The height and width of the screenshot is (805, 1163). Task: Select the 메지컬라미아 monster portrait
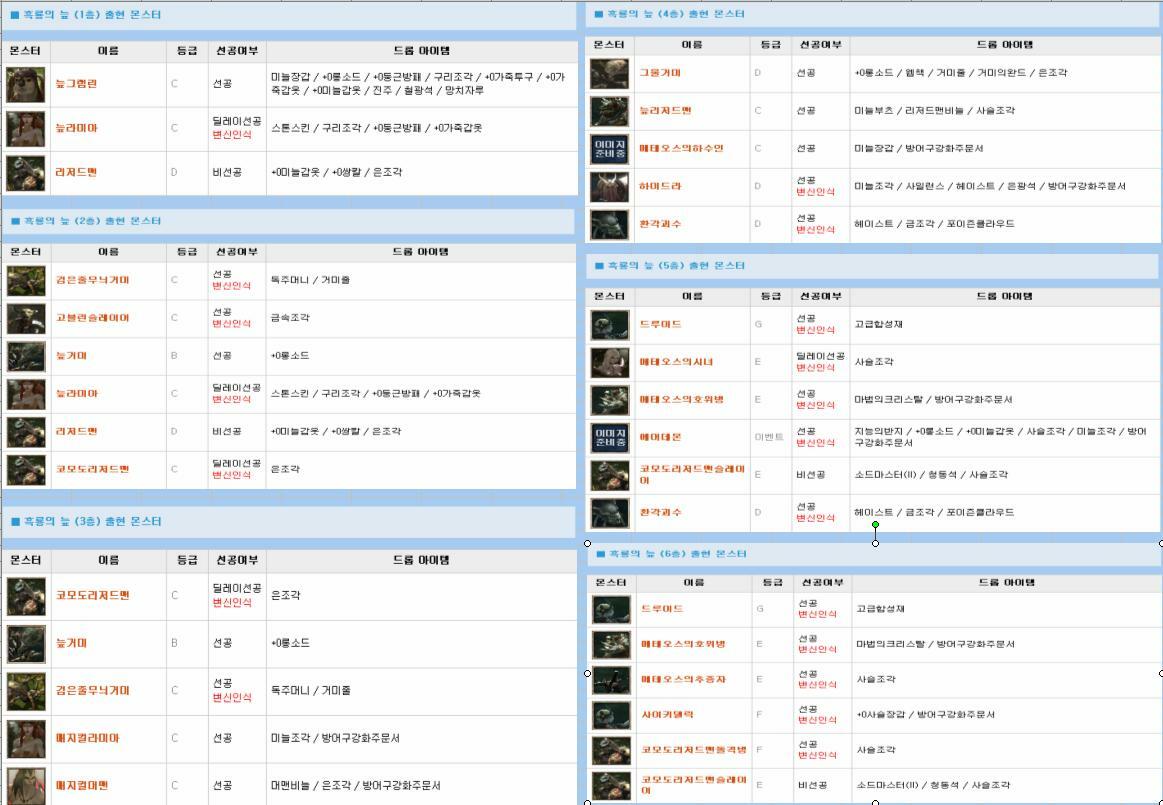pyautogui.click(x=26, y=739)
